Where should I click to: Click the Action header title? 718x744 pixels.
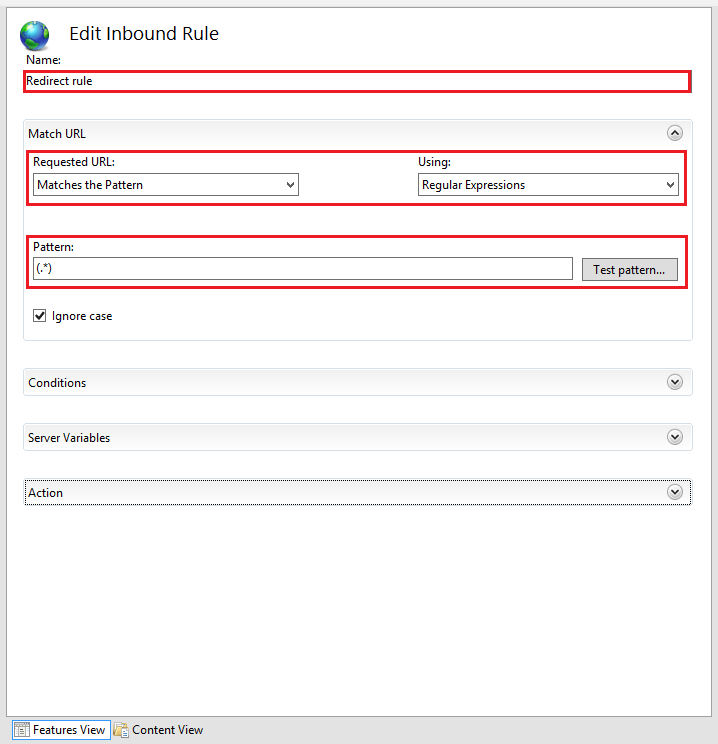45,493
